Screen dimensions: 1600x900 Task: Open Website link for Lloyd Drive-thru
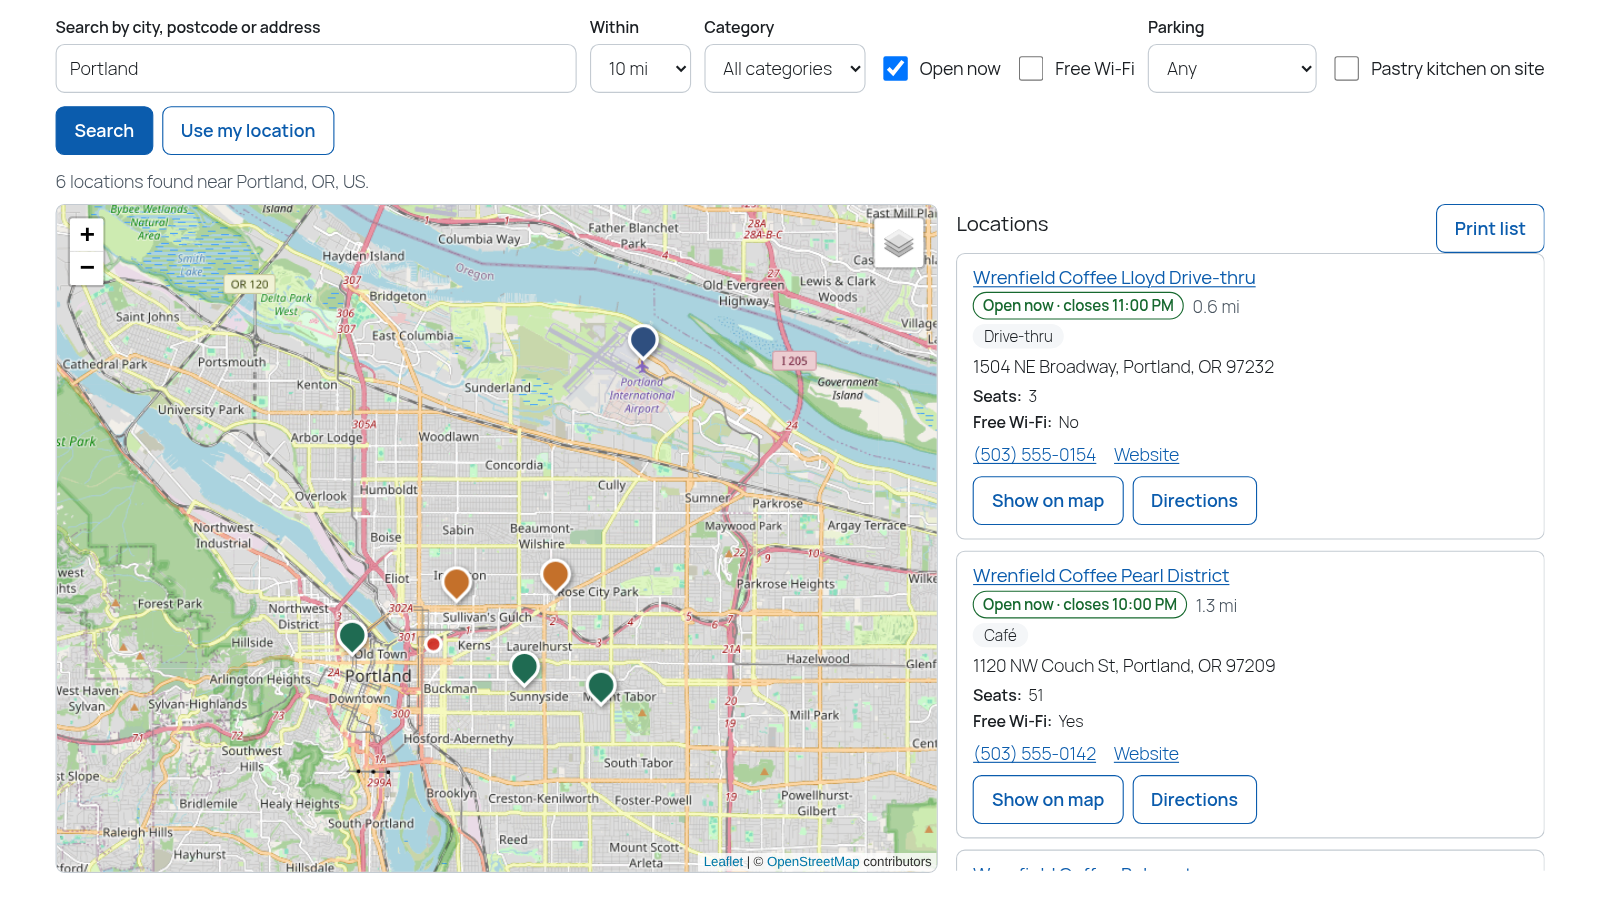[x=1146, y=455]
